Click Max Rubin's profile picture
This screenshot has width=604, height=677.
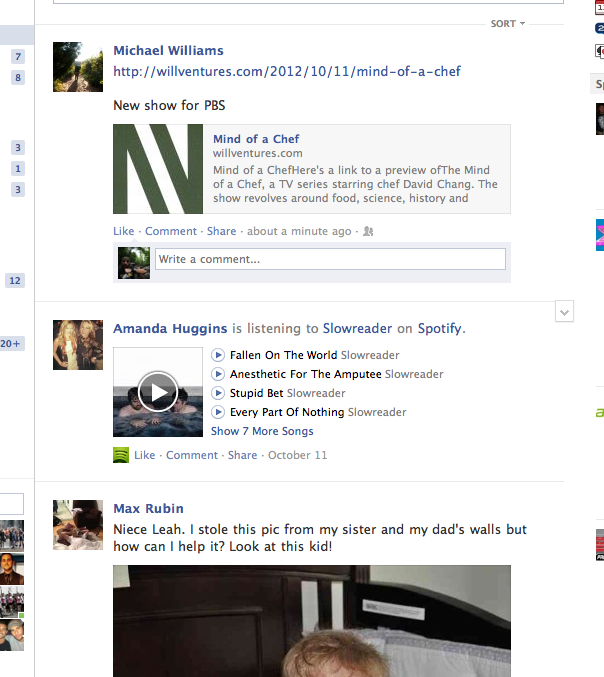[78, 525]
